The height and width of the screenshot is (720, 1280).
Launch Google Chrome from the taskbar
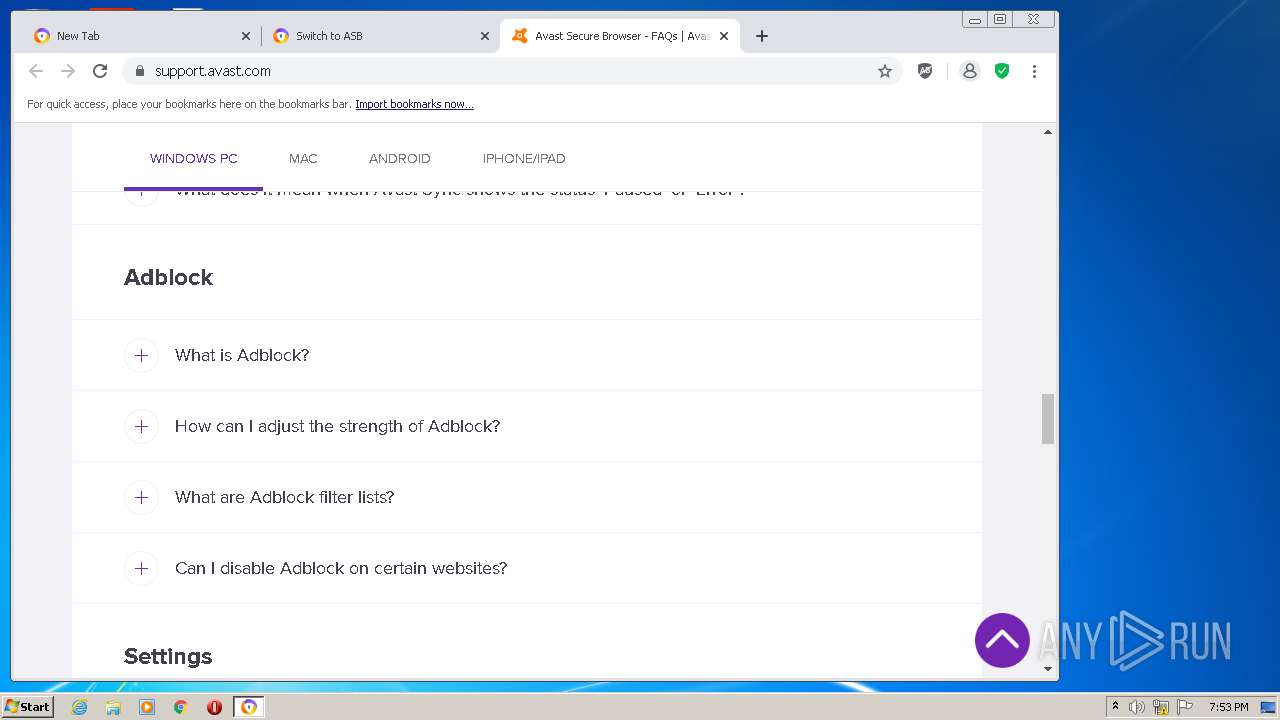180,707
